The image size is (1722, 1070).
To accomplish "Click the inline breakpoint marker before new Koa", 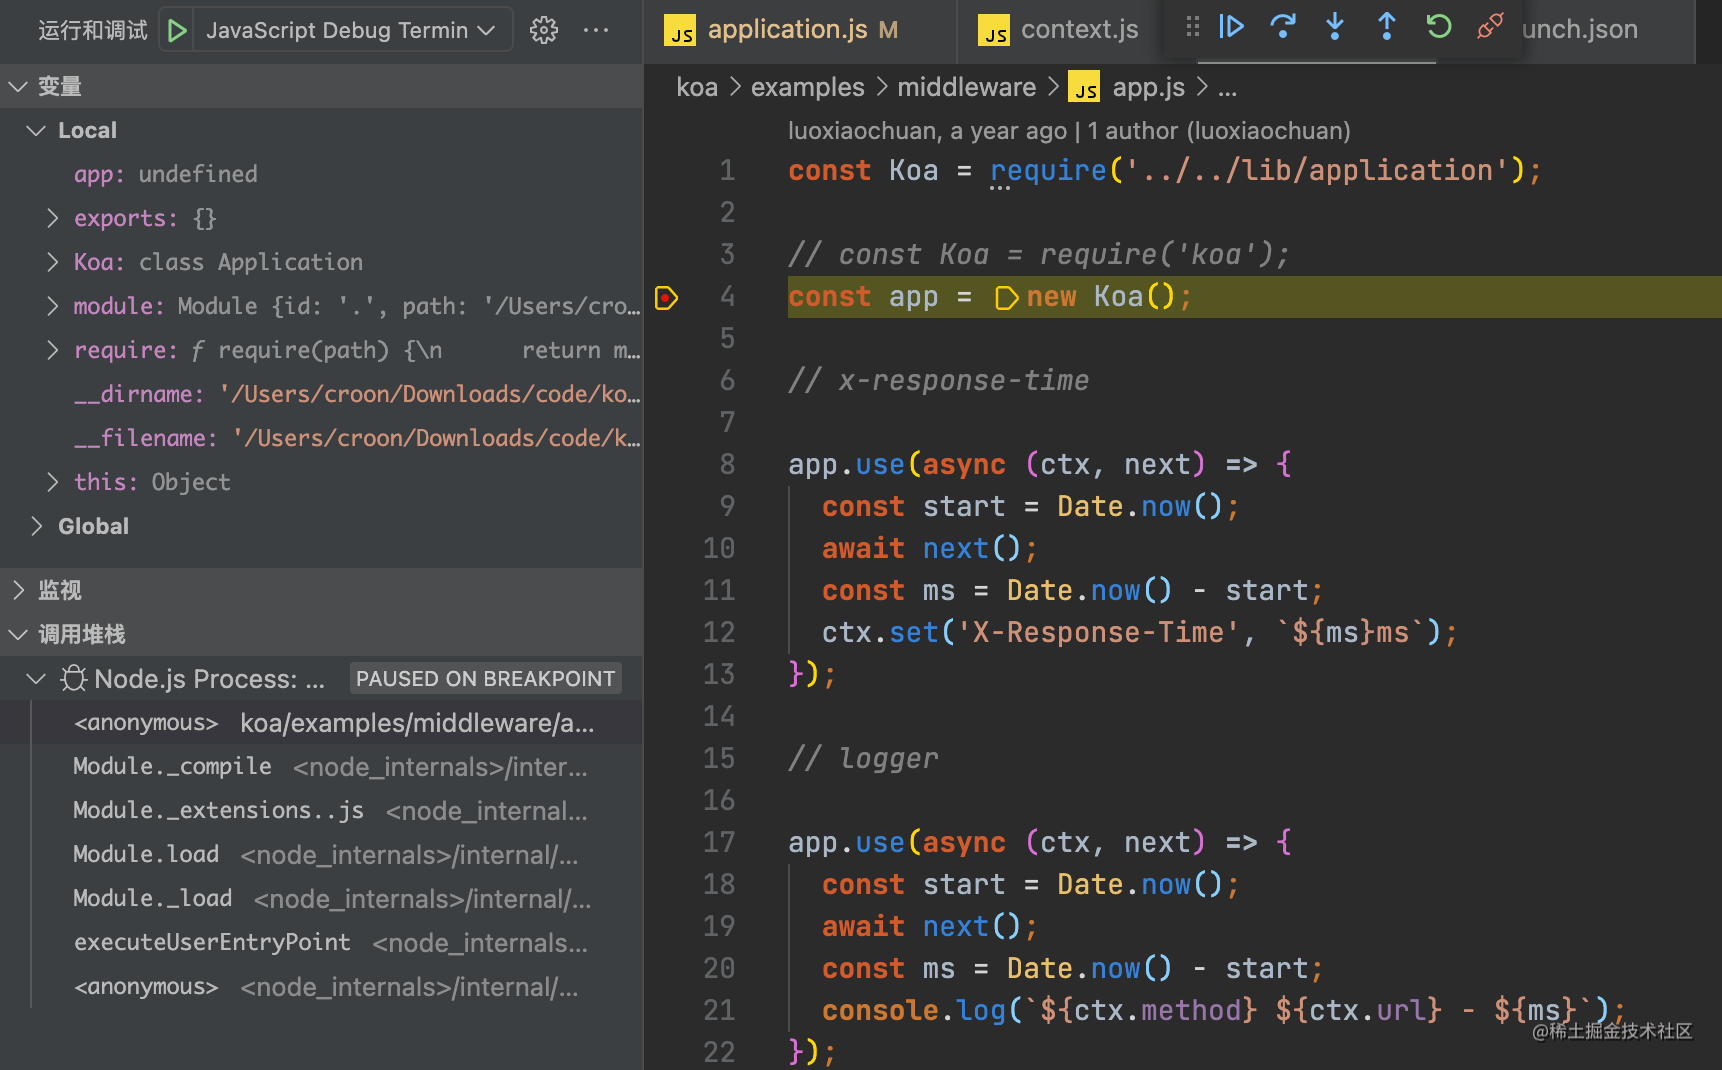I will (1007, 298).
